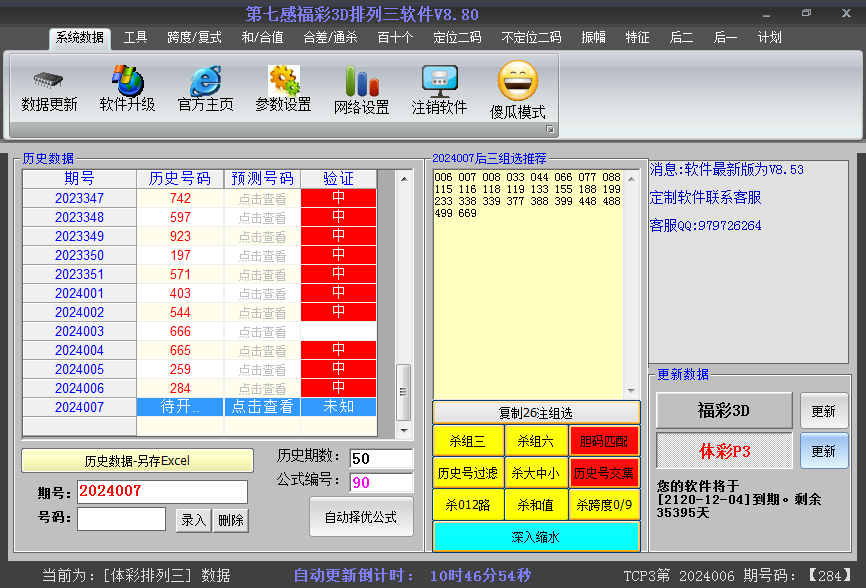Click the 杀组三 button
This screenshot has width=866, height=588.
pyautogui.click(x=468, y=441)
